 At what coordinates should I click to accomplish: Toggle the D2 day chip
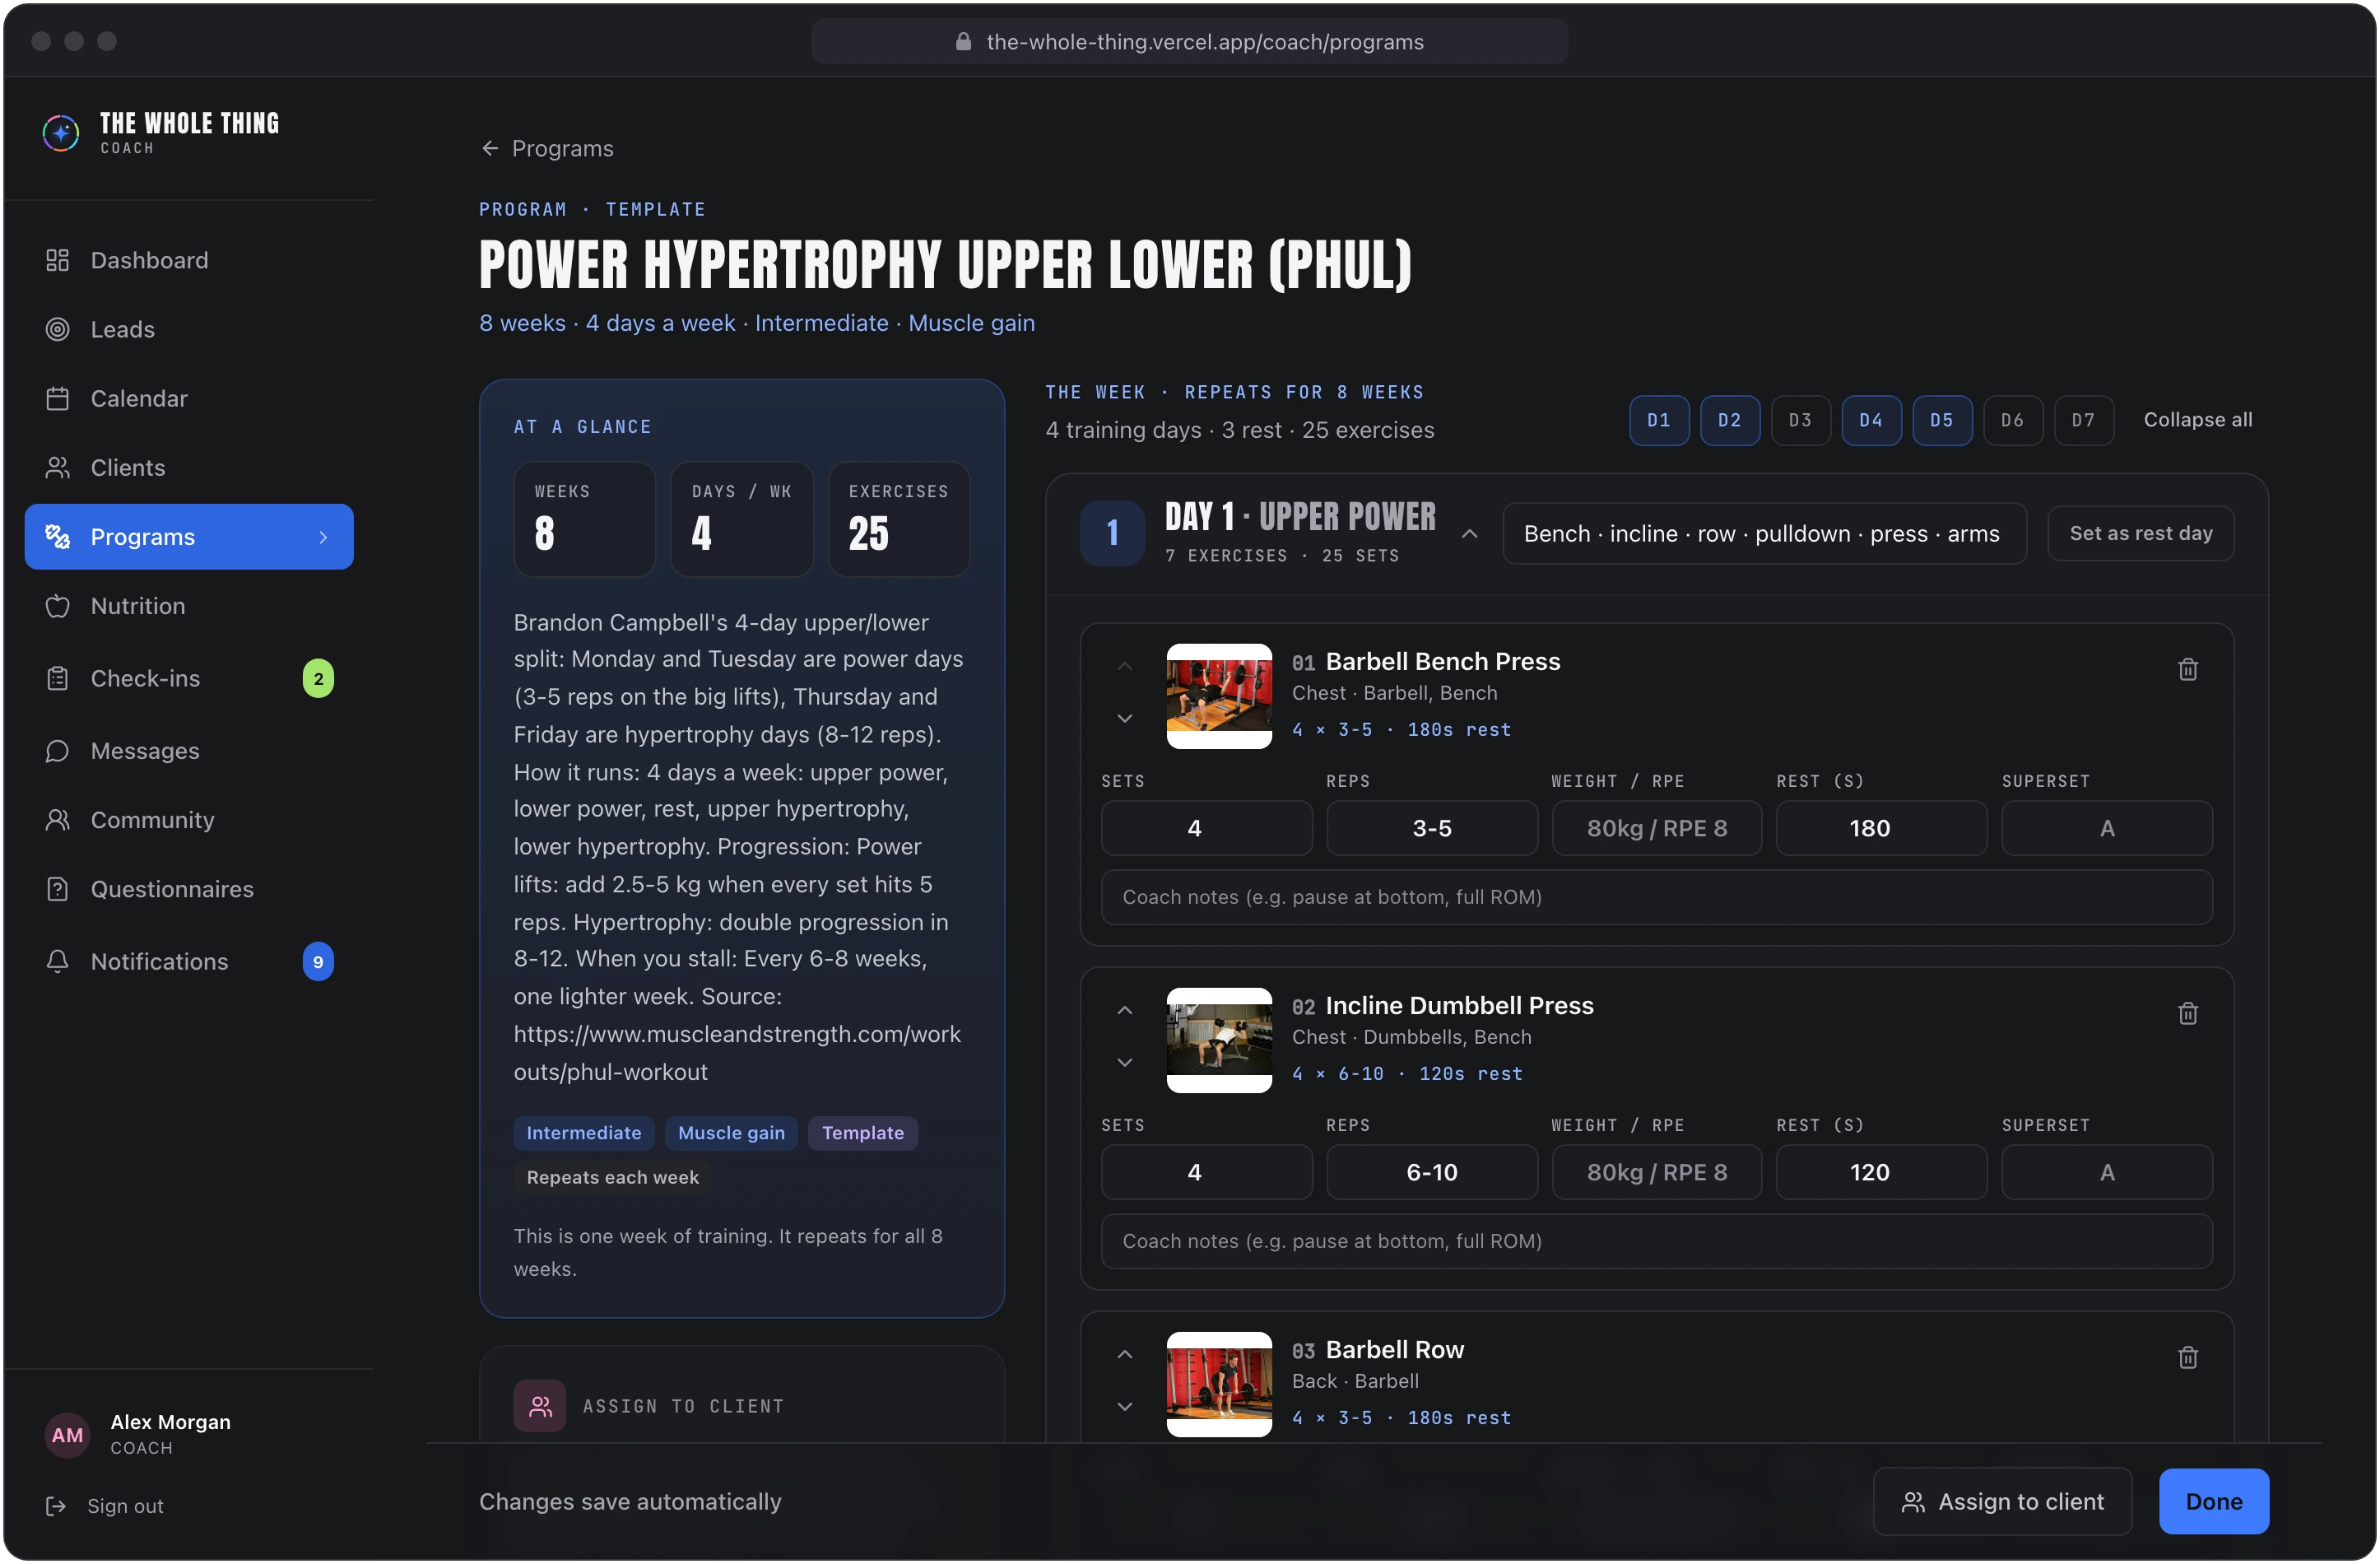(1730, 420)
